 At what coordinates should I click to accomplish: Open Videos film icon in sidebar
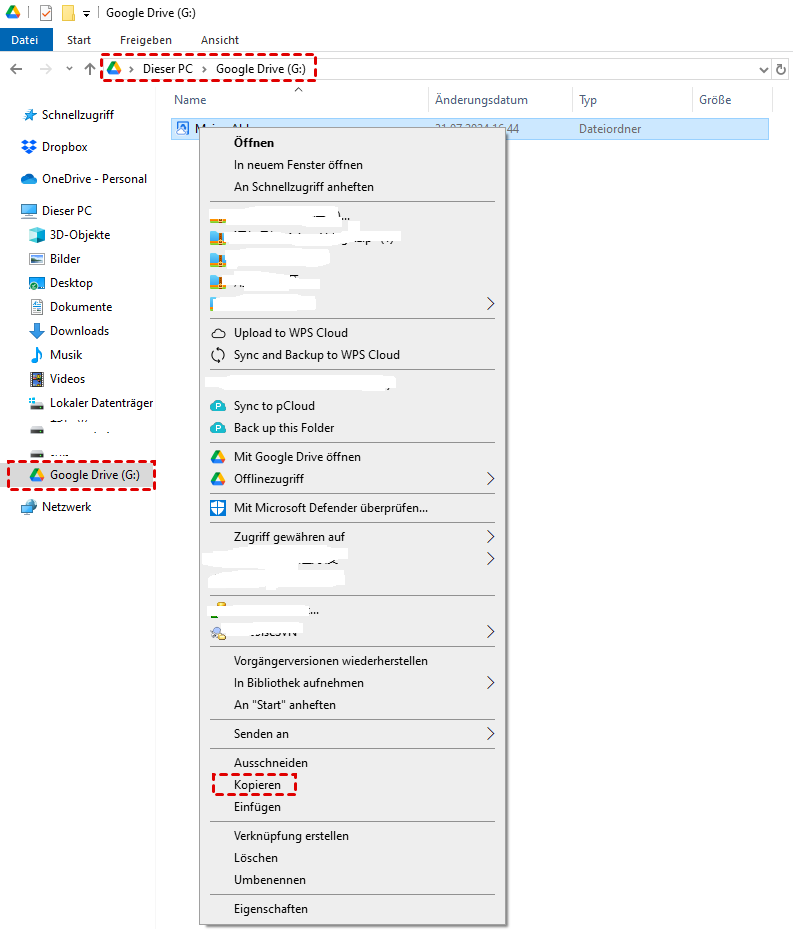(37, 379)
